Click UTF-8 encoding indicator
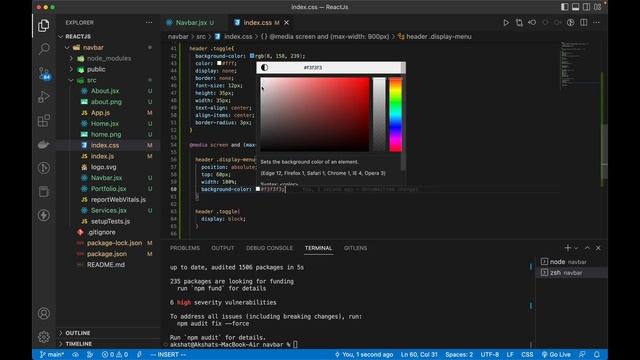The width and height of the screenshot is (640, 360). pyautogui.click(x=489, y=354)
